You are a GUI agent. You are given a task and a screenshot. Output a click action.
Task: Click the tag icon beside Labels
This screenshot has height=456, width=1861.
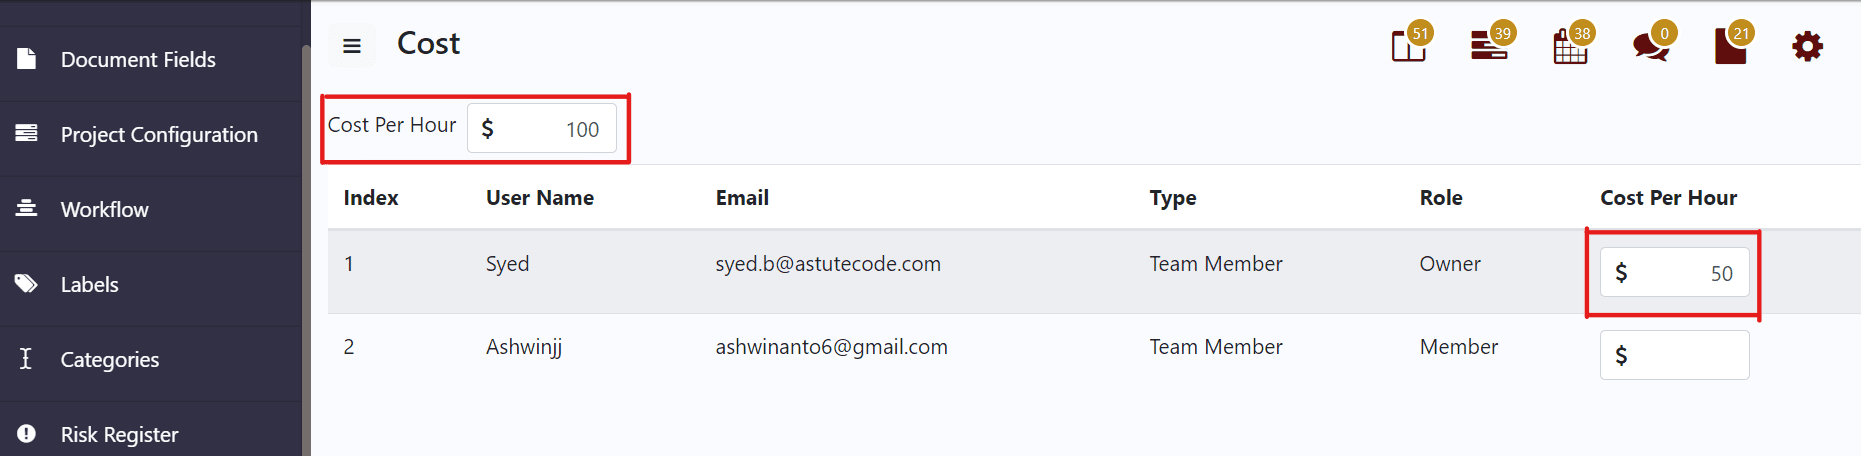[x=27, y=284]
